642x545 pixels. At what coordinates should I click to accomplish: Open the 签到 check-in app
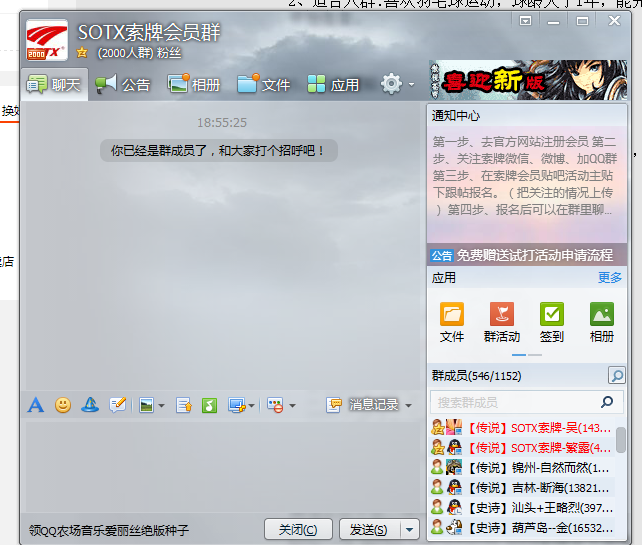click(x=552, y=323)
